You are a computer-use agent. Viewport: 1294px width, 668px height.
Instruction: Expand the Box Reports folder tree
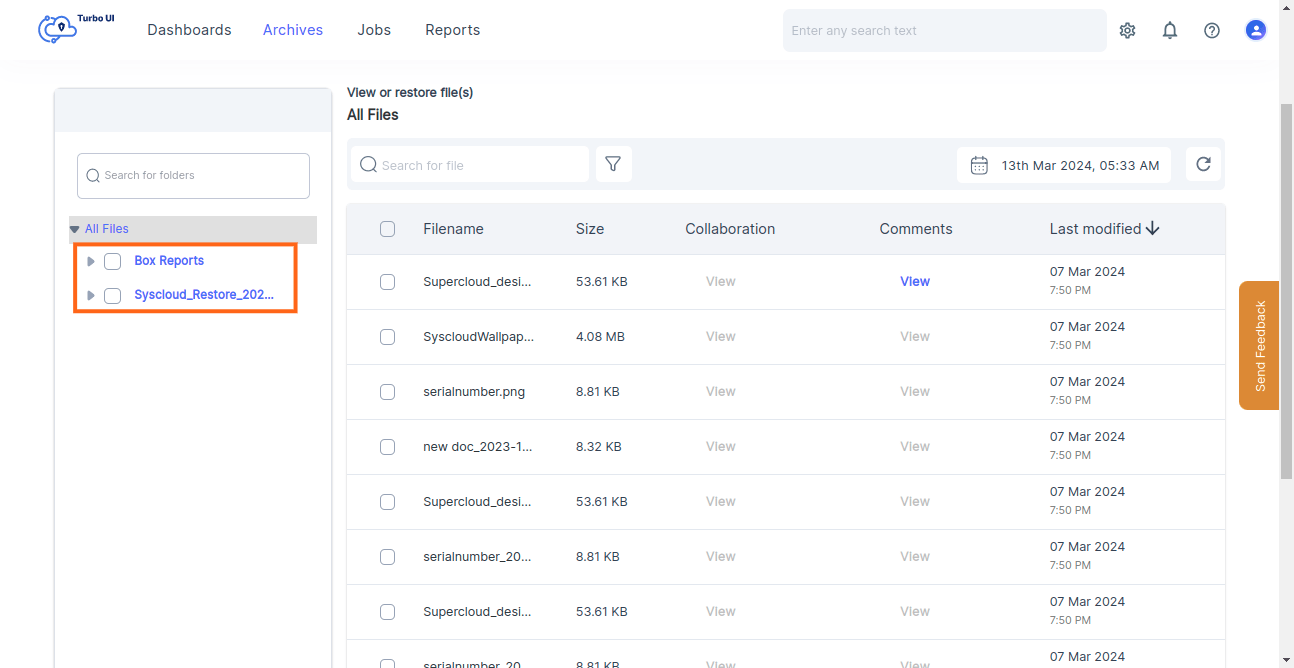(90, 261)
